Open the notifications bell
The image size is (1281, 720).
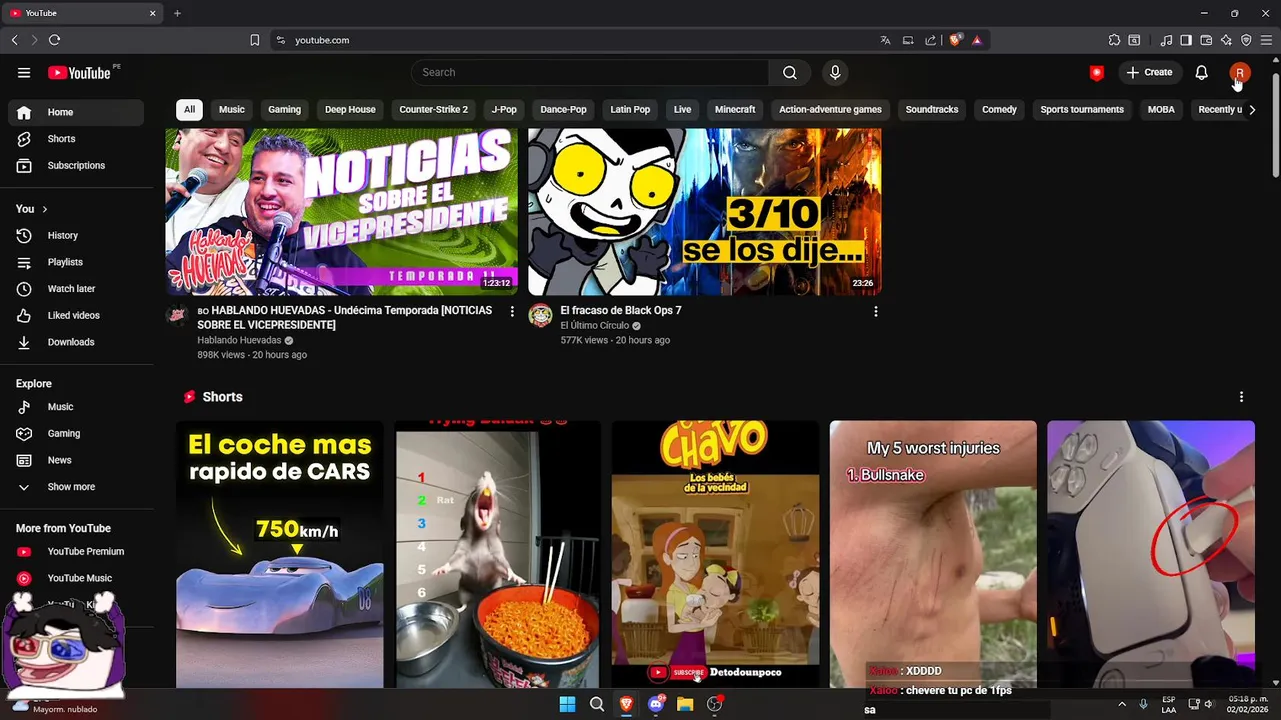pyautogui.click(x=1202, y=72)
